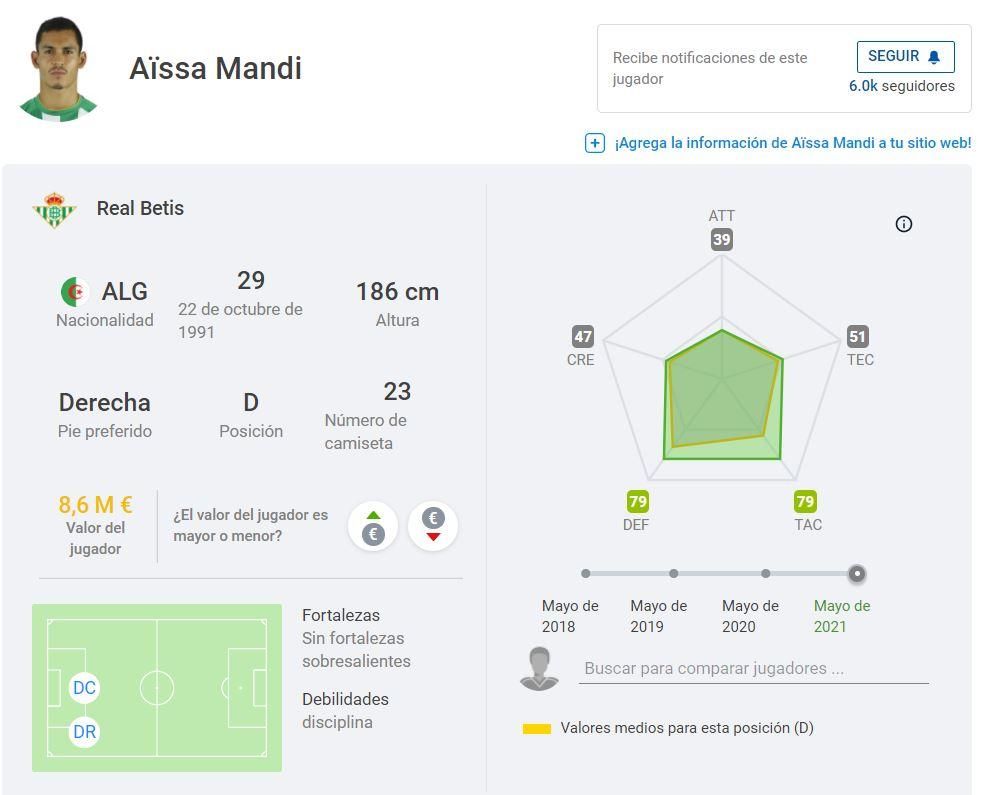Select the DC position on the pitch
982x795 pixels.
(85, 688)
